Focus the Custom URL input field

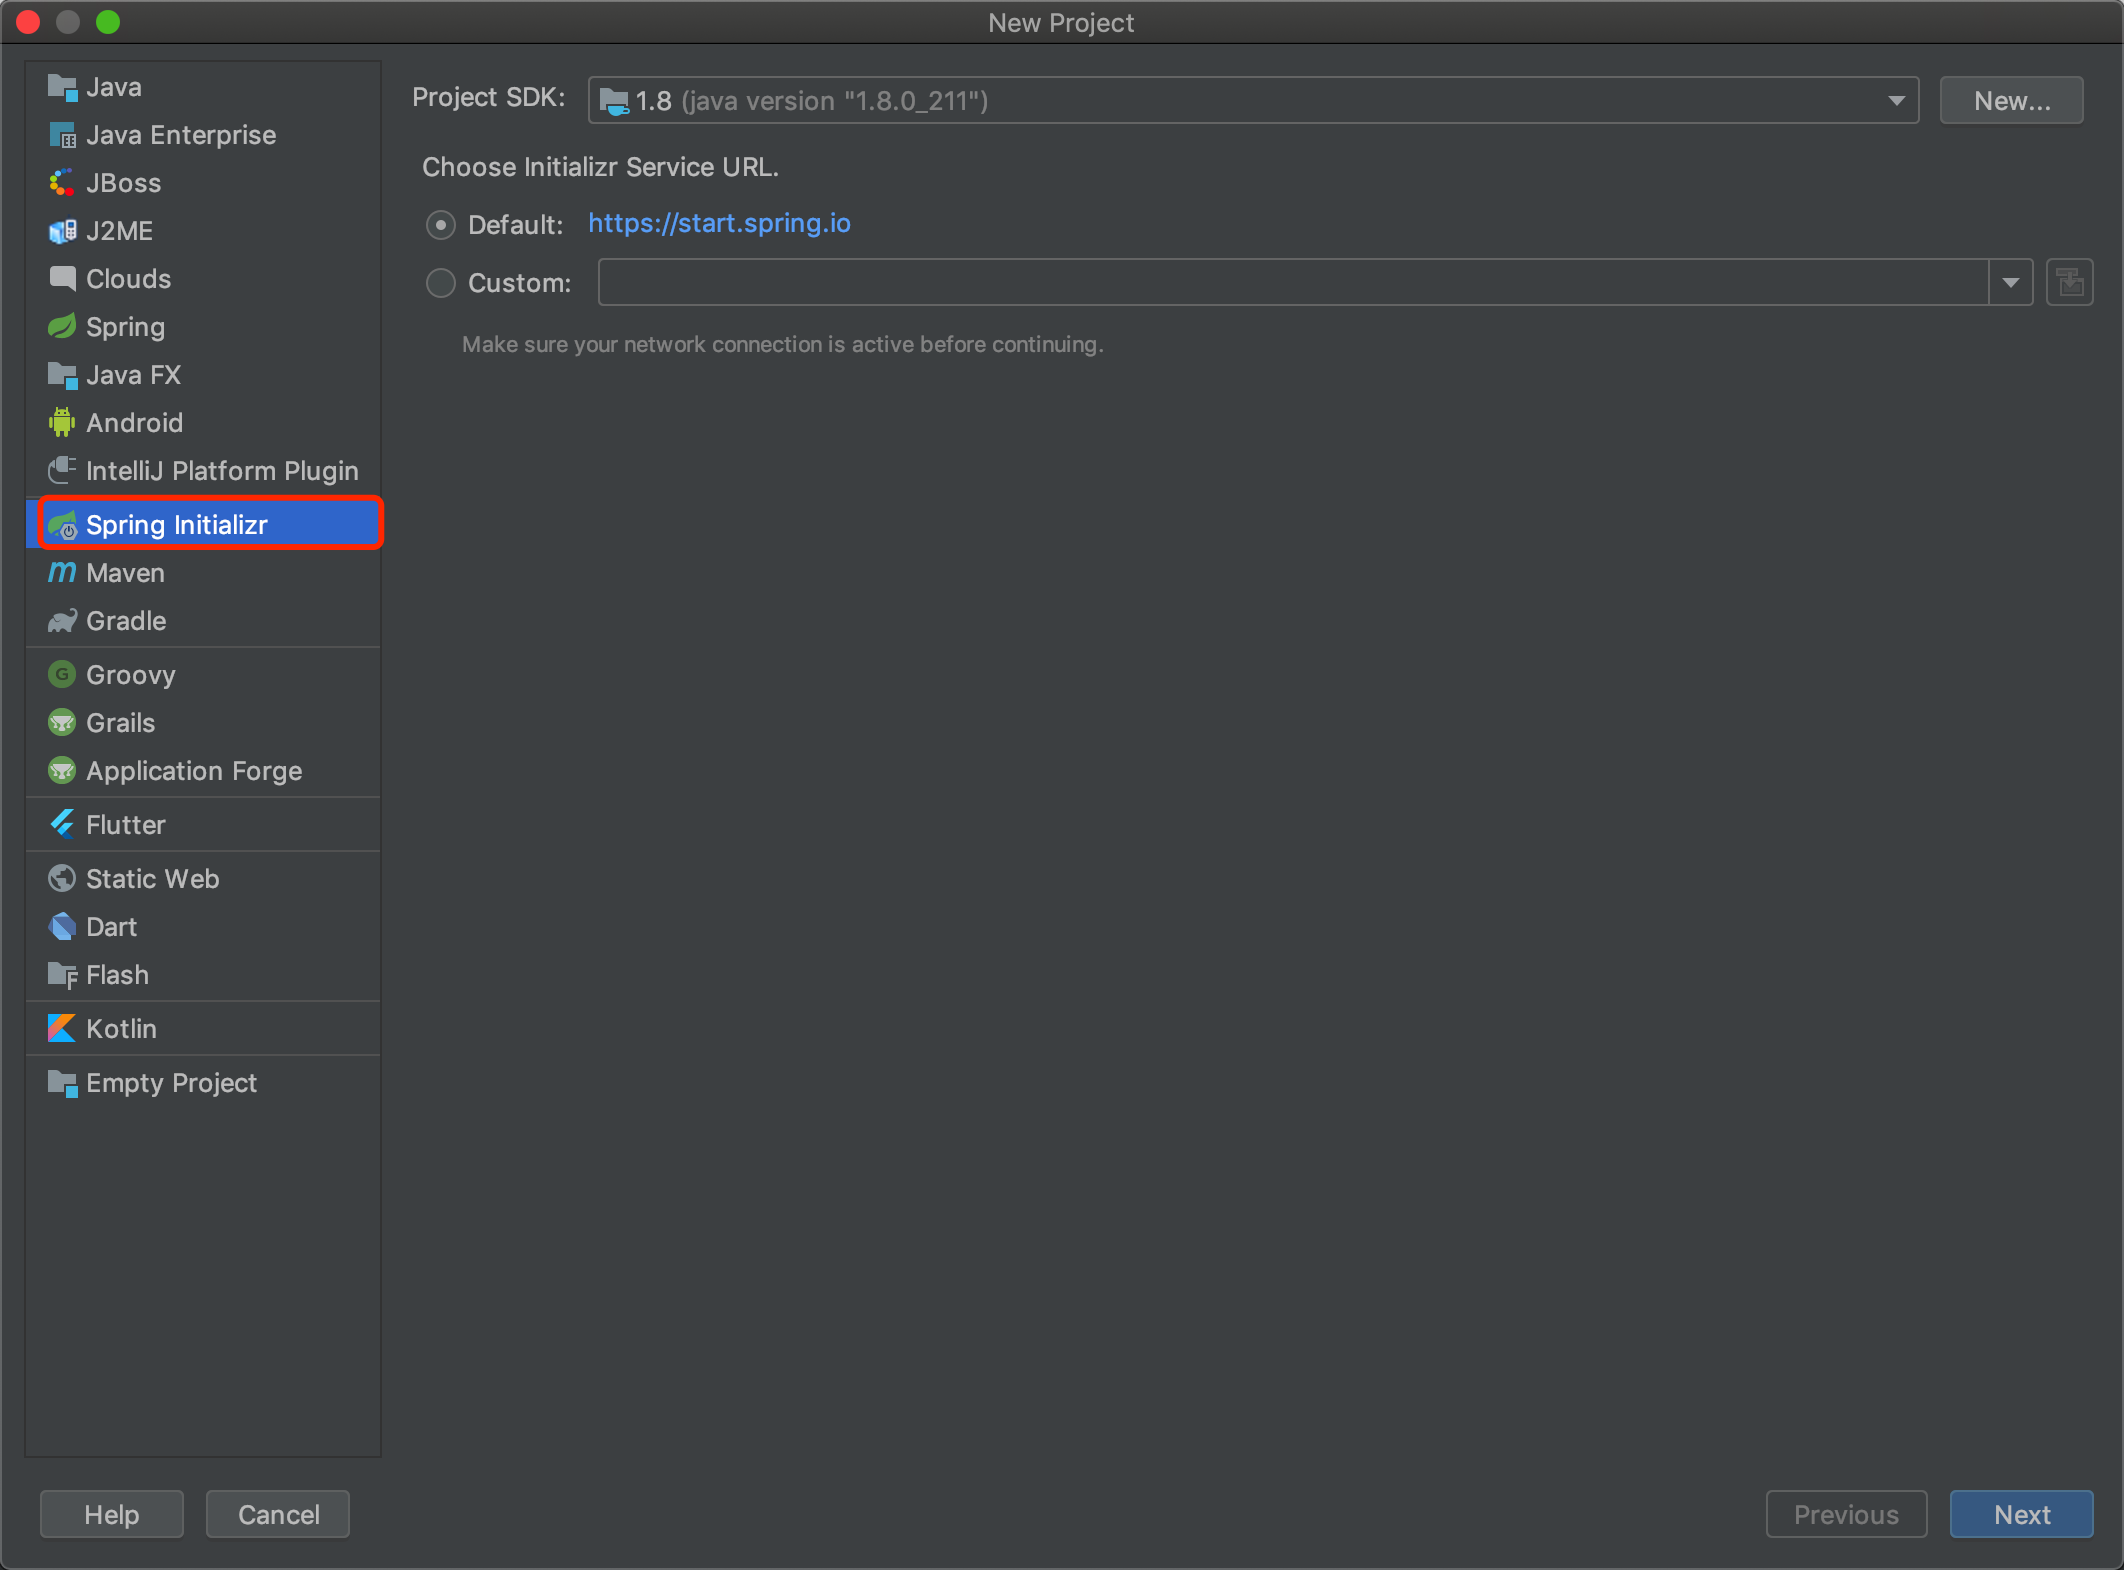point(1293,283)
